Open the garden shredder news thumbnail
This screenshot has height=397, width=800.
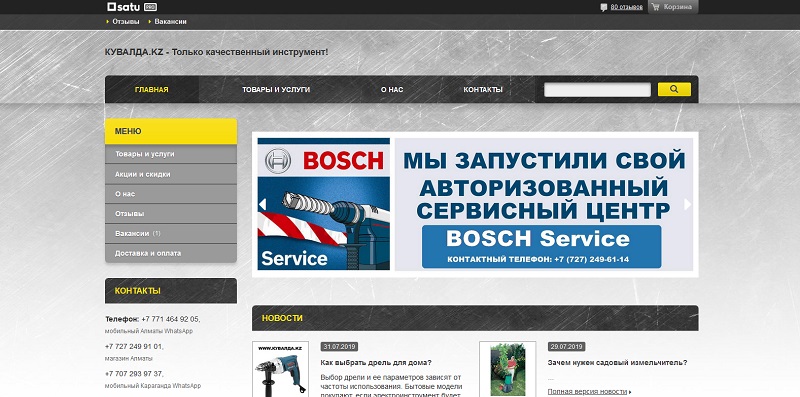point(507,369)
